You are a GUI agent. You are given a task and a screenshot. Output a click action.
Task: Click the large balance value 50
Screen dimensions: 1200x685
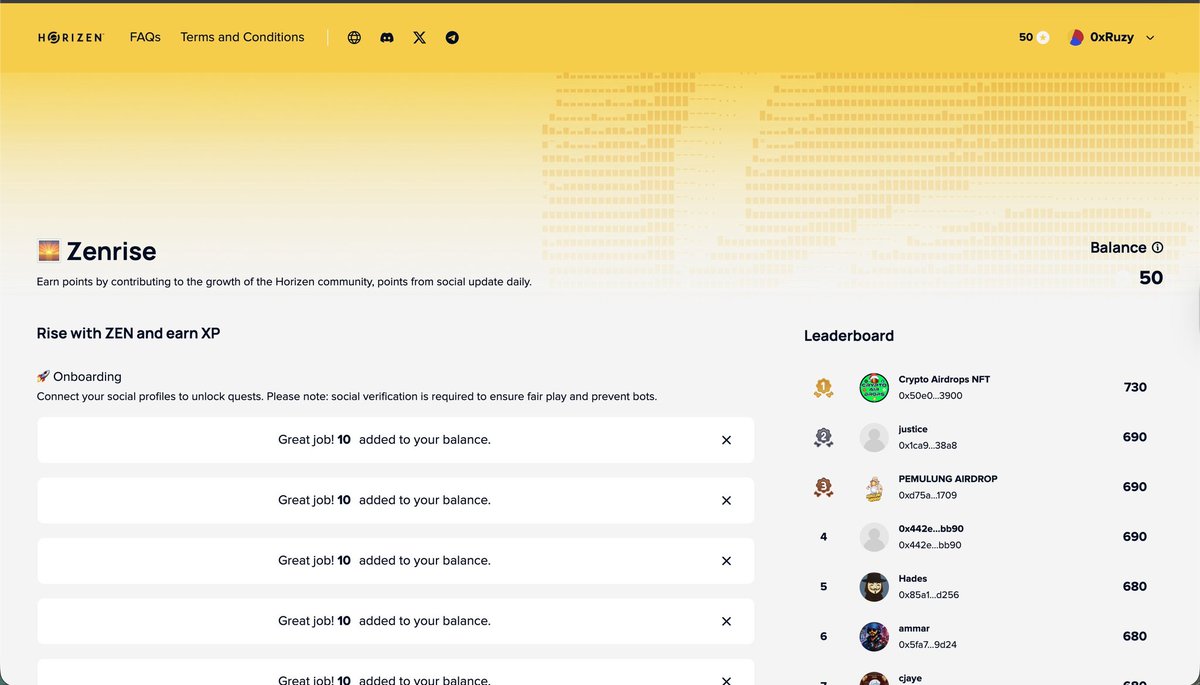coord(1151,277)
